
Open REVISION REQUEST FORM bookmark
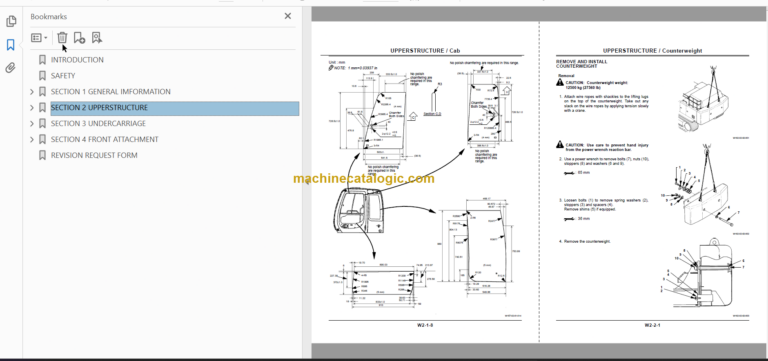pos(94,155)
